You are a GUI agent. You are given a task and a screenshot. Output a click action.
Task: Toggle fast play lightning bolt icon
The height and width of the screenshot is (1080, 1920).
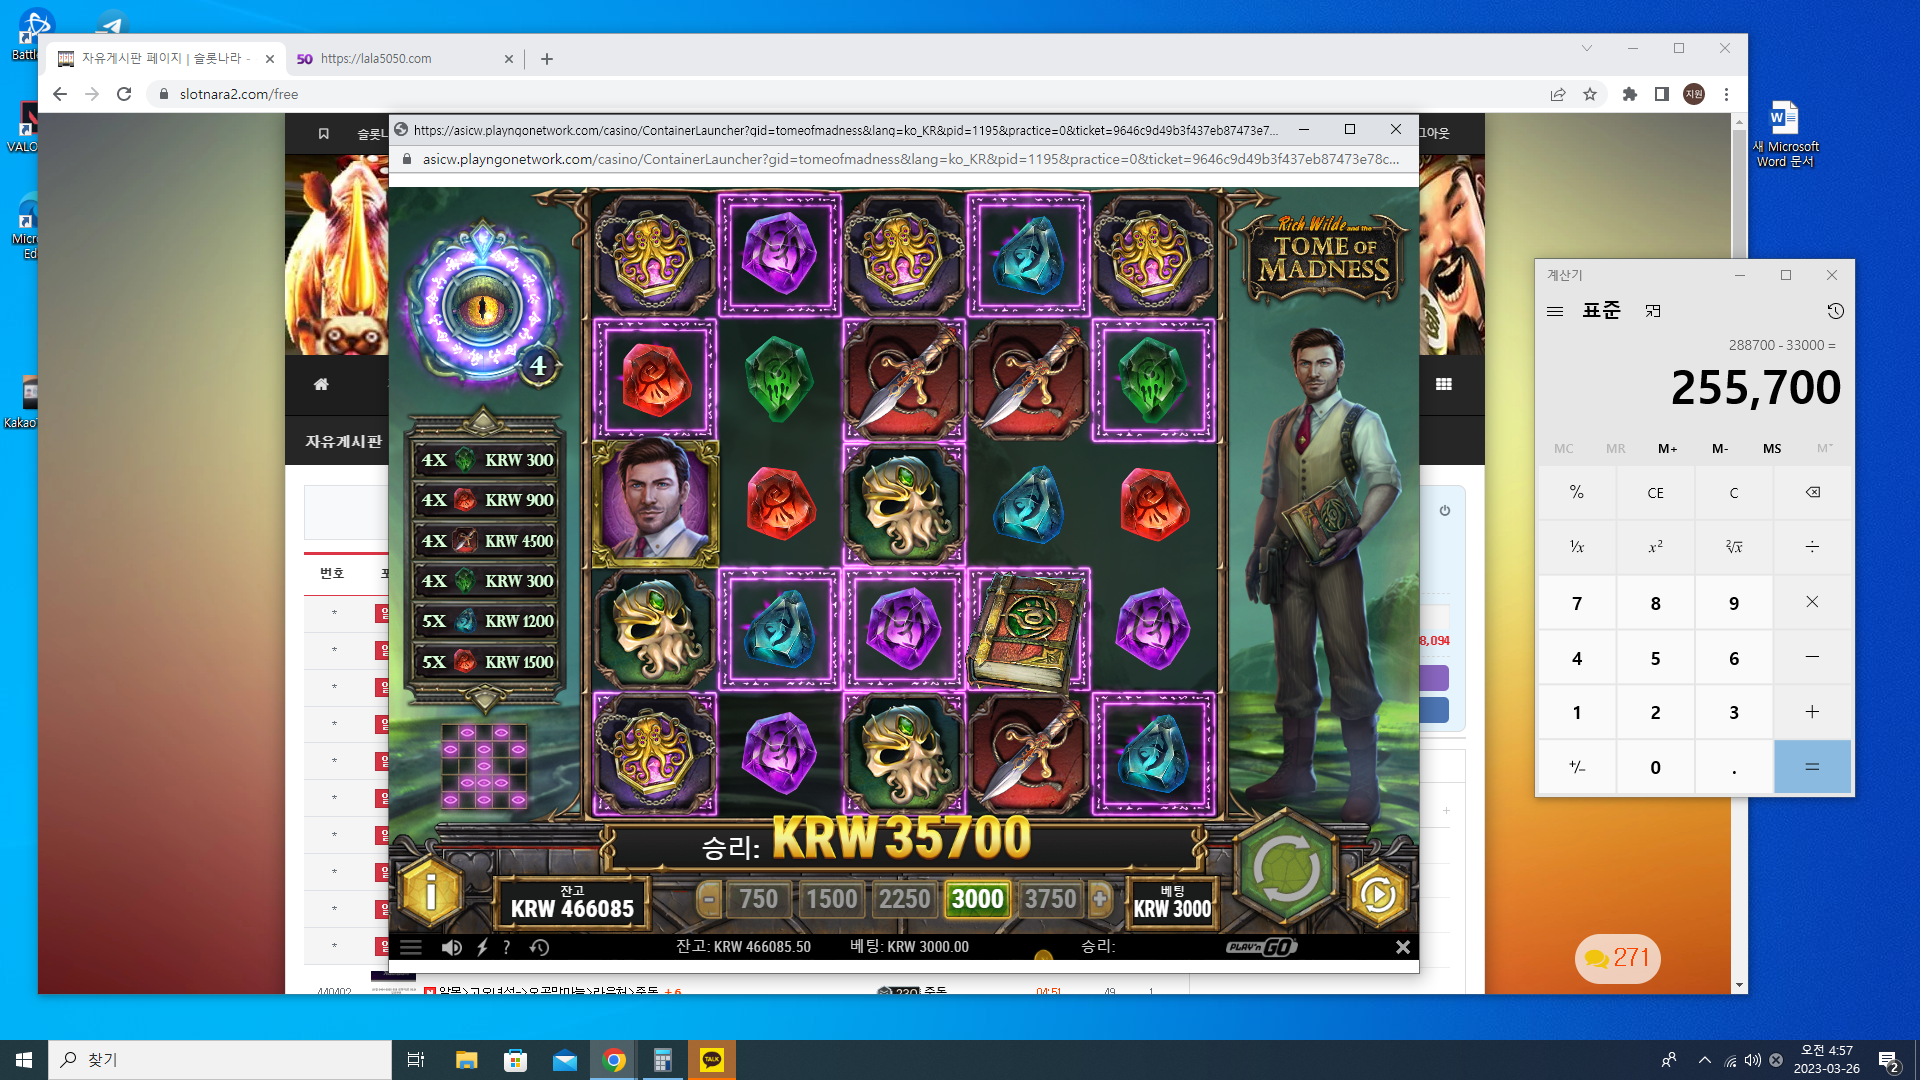pos(482,947)
